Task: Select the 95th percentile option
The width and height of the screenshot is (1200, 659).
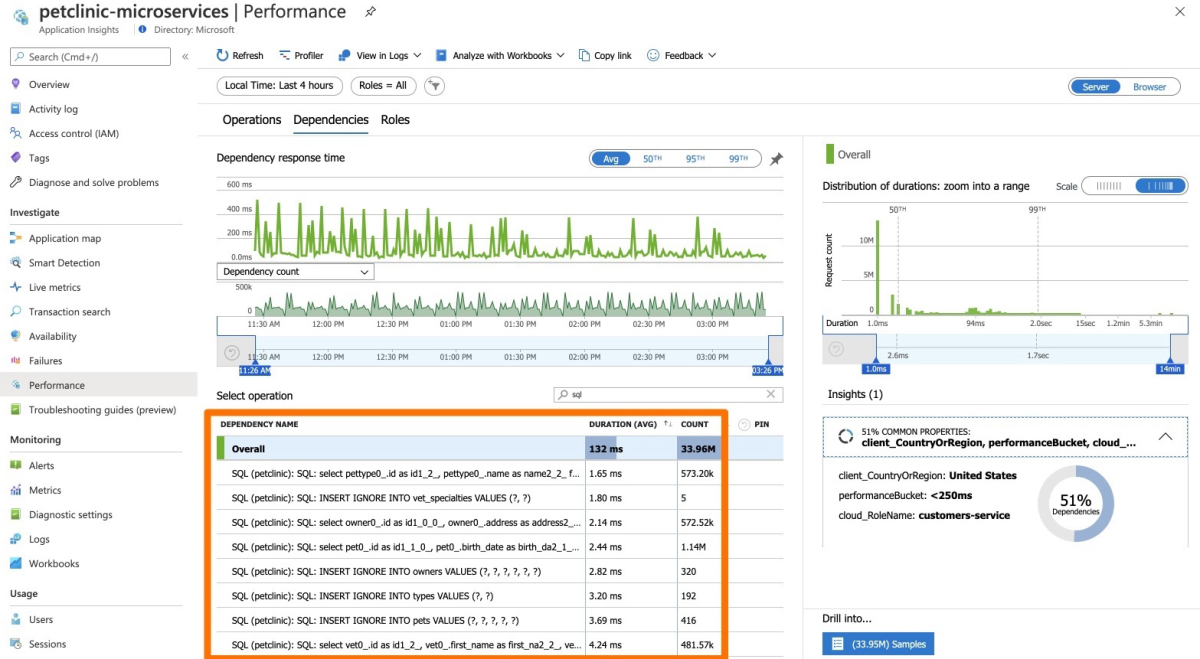Action: (x=695, y=159)
